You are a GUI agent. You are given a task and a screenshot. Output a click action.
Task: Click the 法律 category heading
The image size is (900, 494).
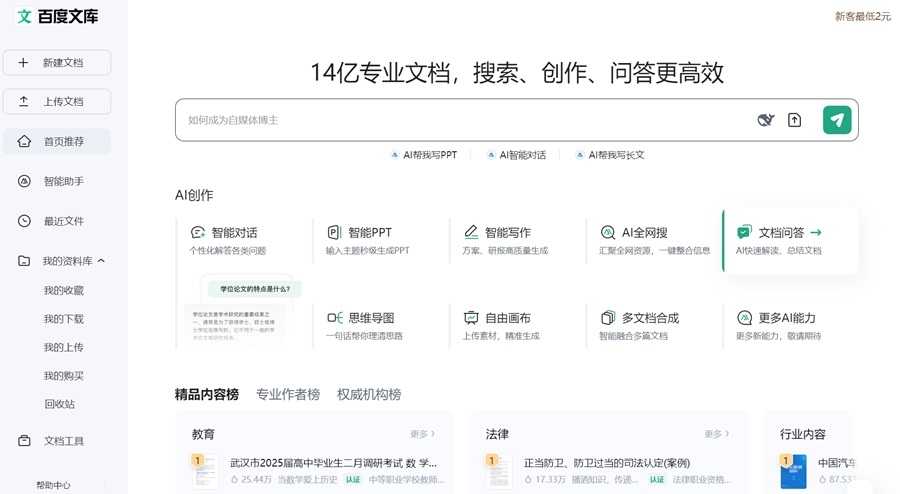tap(497, 434)
